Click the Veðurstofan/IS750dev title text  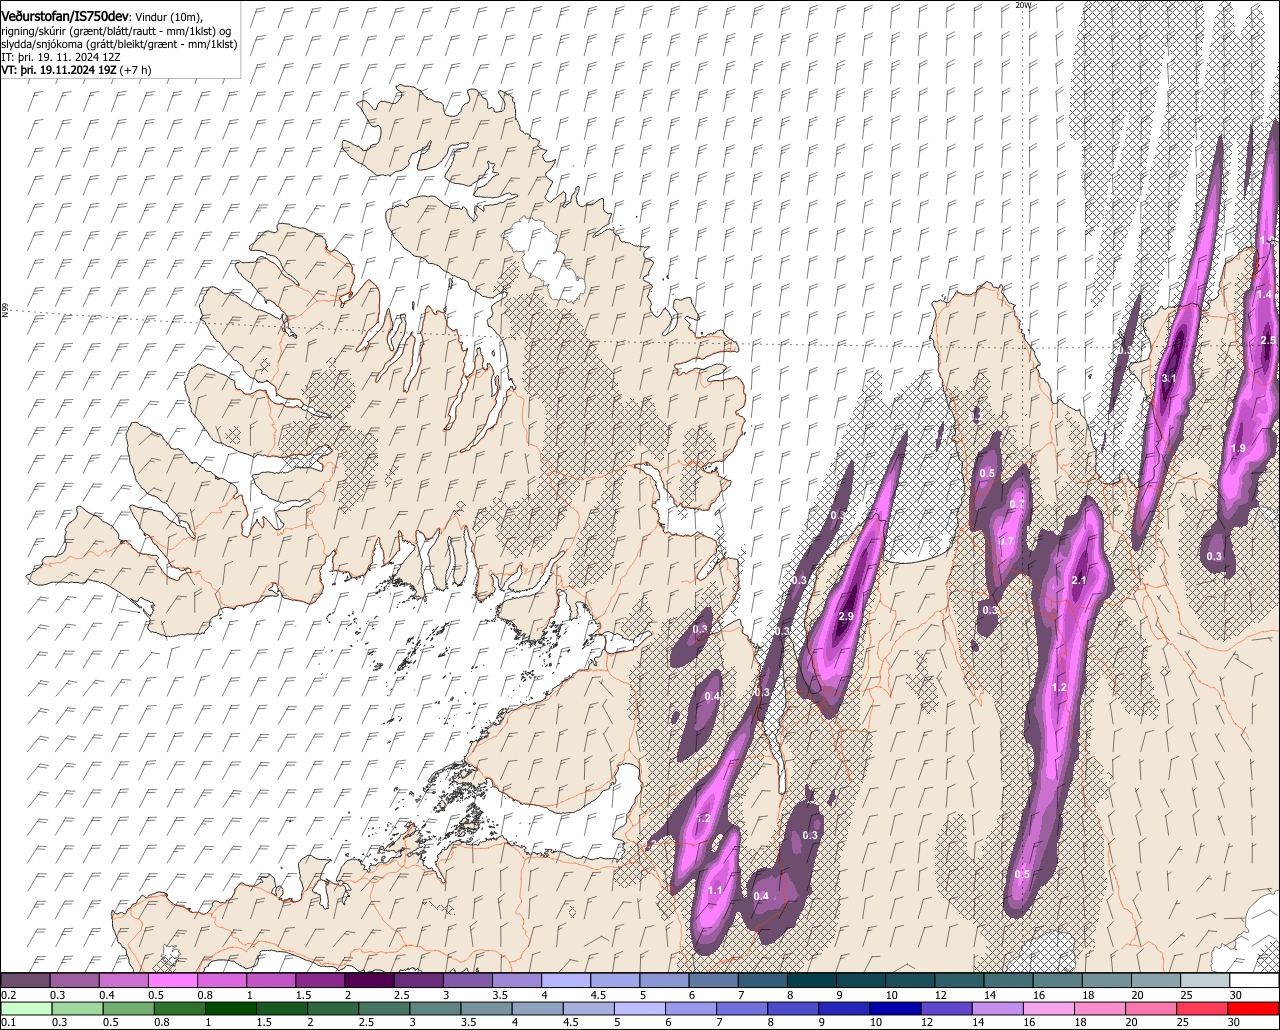(65, 17)
